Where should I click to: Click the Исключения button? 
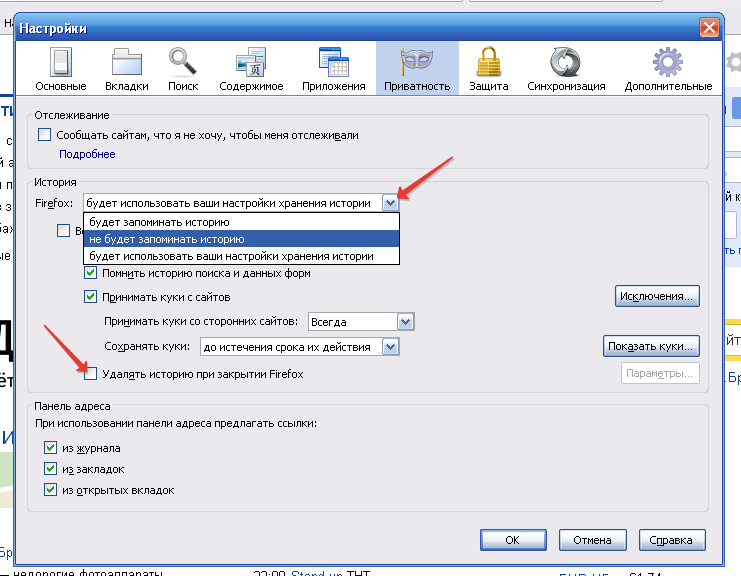(656, 296)
